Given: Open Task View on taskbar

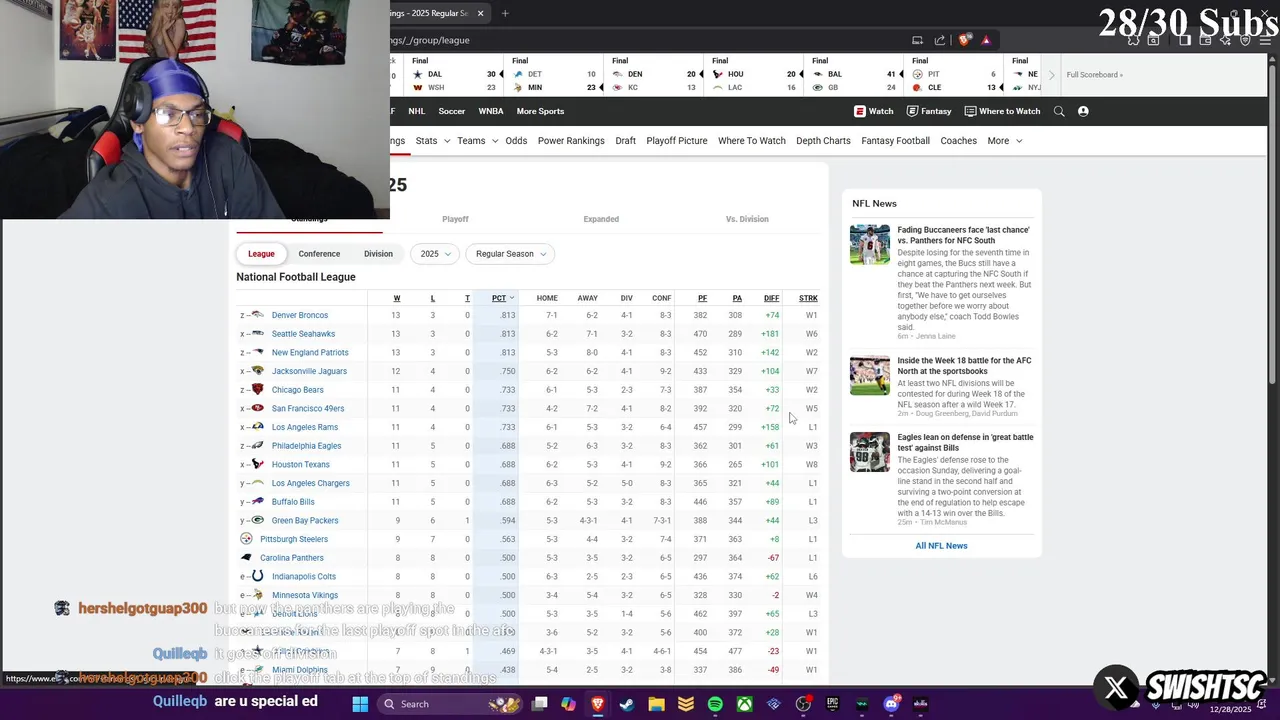Looking at the screenshot, I should point(540,704).
